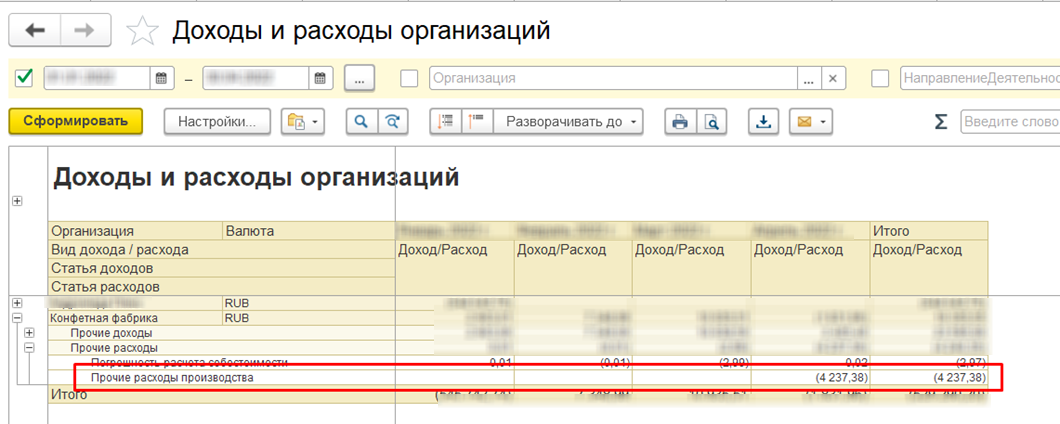Click the magnifier find icon in toolbar

361,121
